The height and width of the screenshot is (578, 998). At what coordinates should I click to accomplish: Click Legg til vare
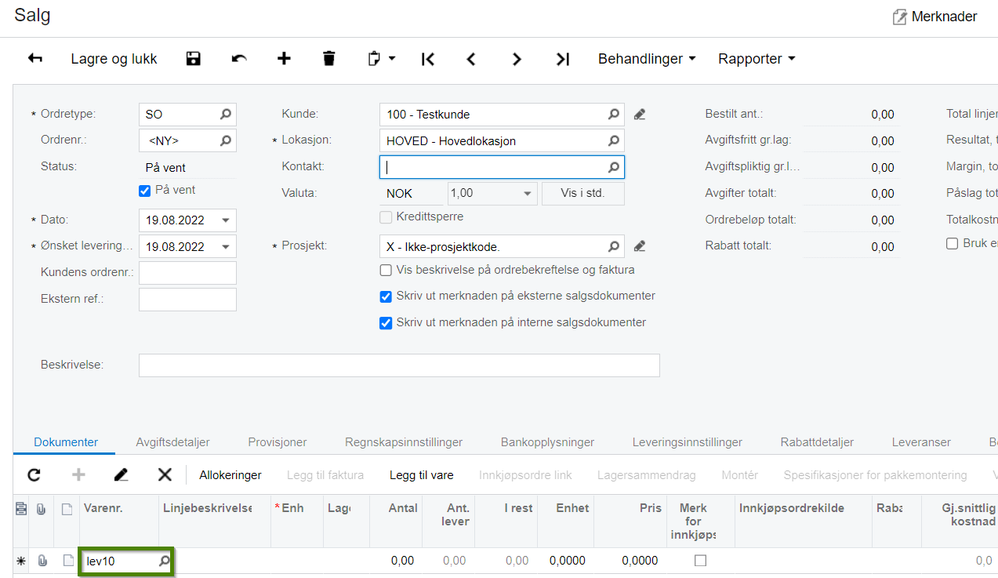coord(421,475)
